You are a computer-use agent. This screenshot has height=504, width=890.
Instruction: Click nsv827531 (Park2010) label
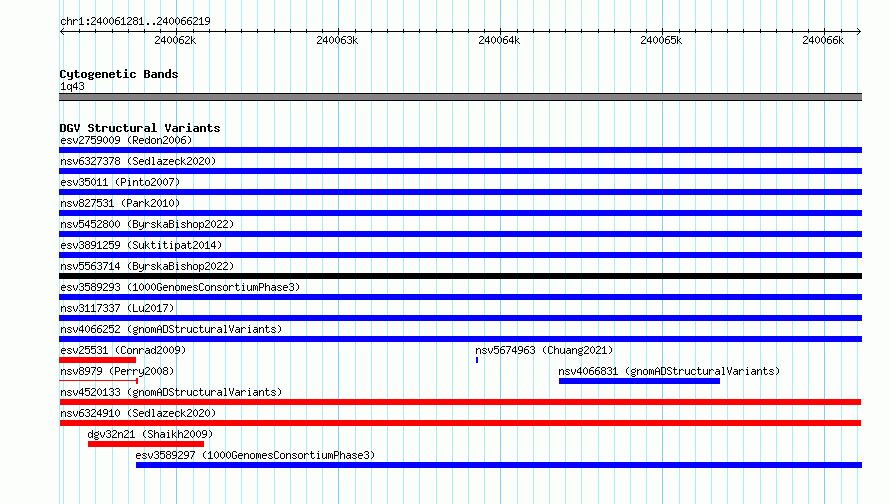click(120, 203)
